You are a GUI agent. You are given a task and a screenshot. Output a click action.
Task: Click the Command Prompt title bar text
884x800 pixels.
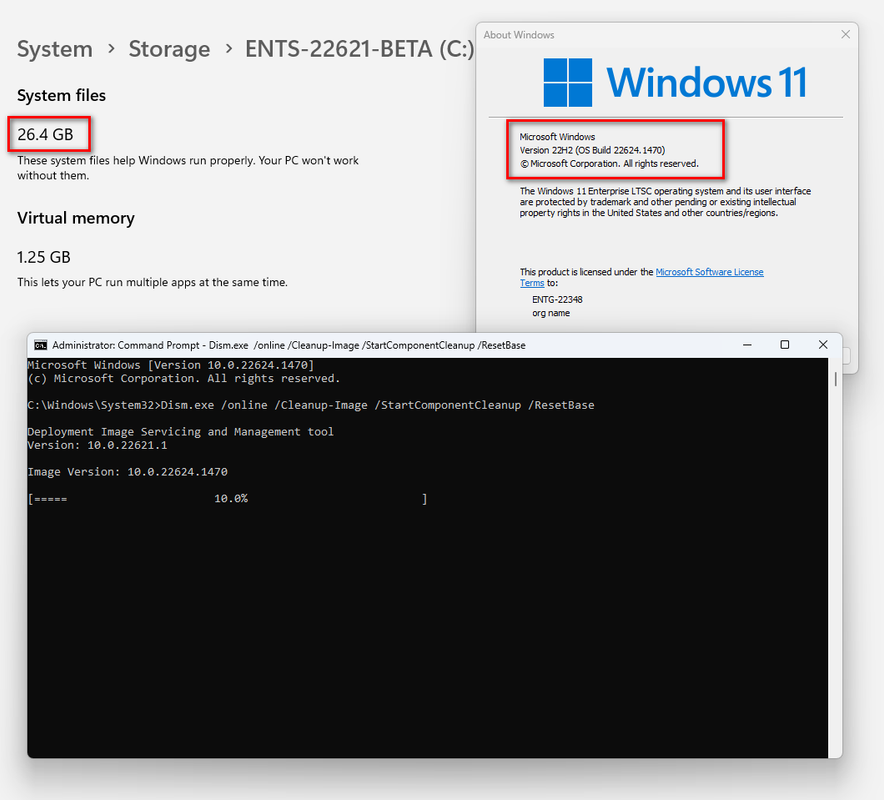click(x=289, y=345)
